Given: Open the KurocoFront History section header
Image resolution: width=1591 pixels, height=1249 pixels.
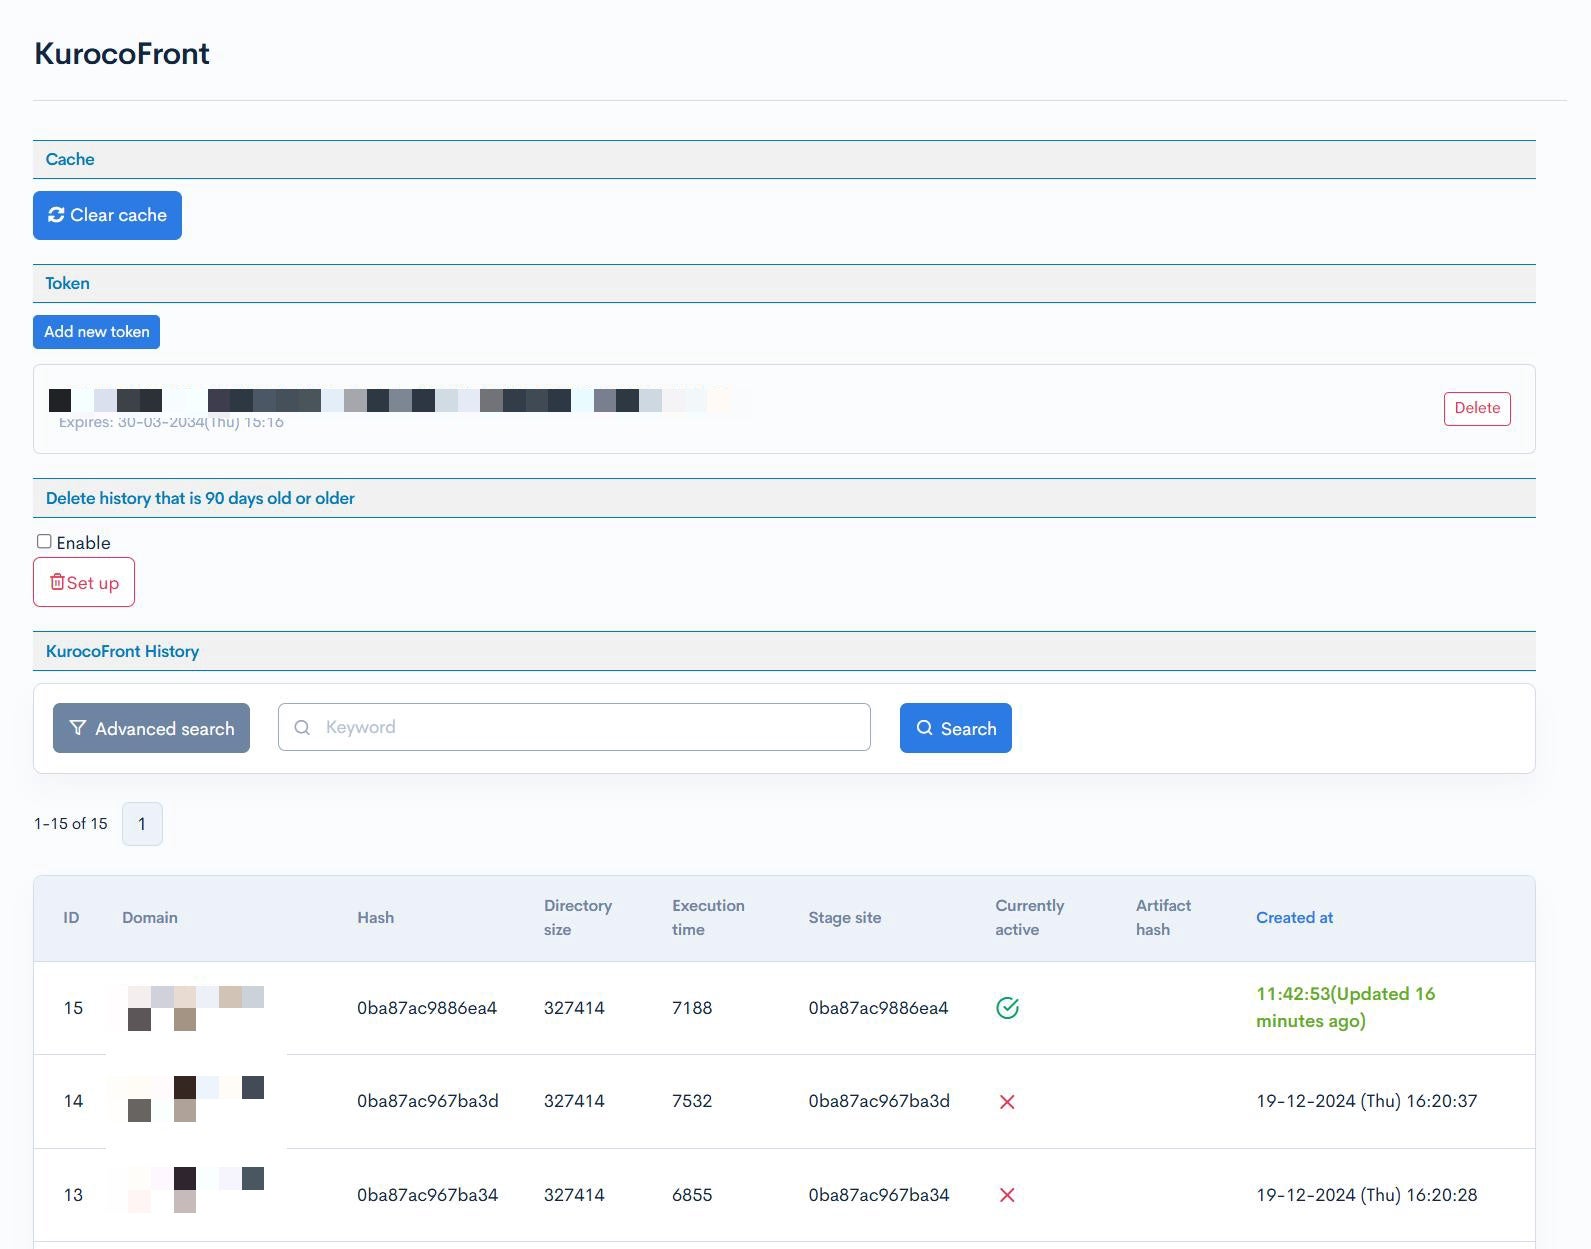Looking at the screenshot, I should (x=122, y=651).
